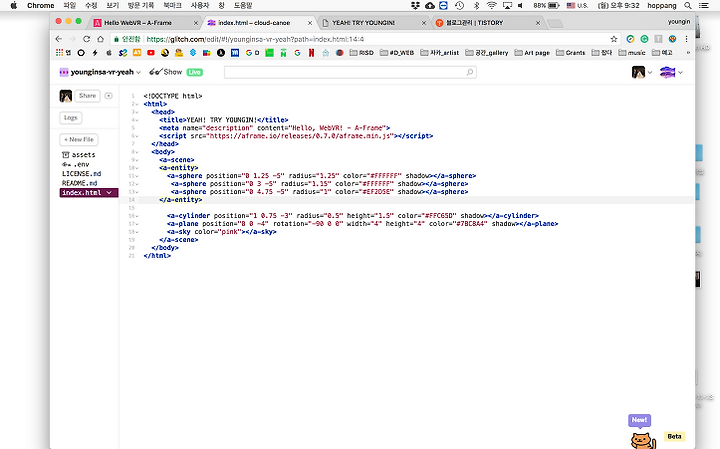Open the user avatar menu at top right
The width and height of the screenshot is (720, 449).
click(x=638, y=72)
